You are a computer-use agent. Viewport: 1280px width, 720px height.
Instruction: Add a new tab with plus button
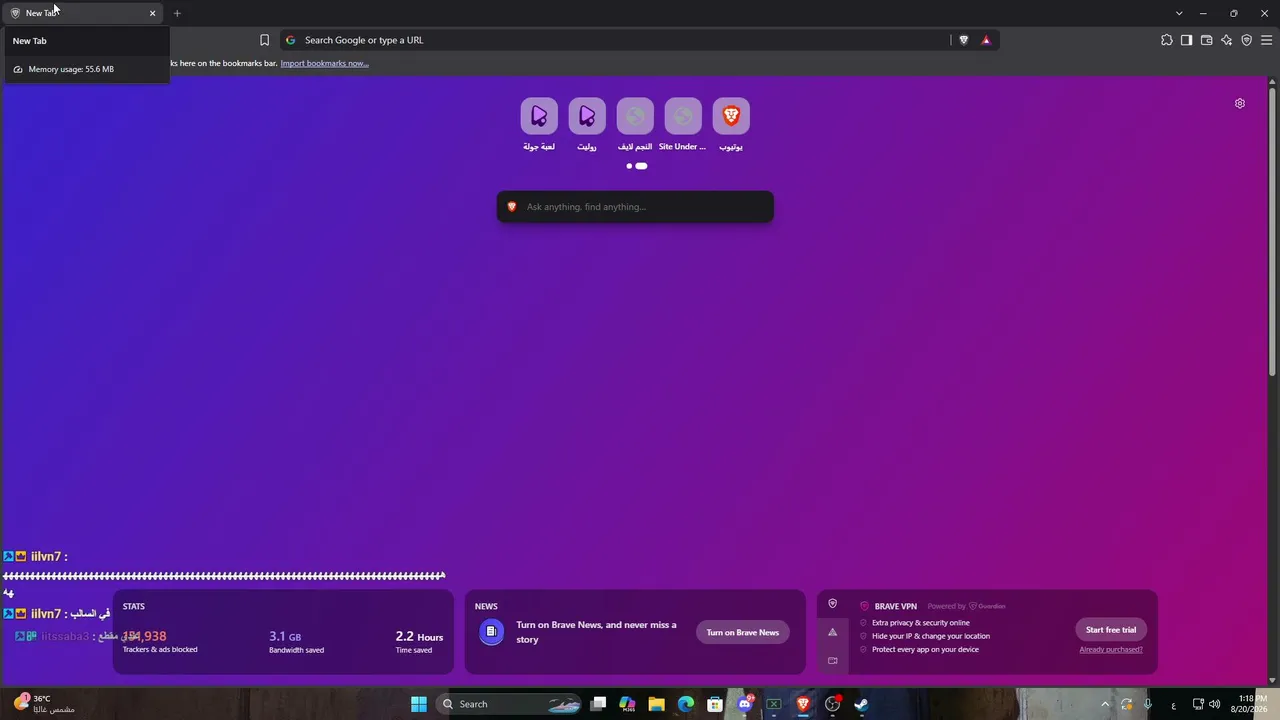point(177,13)
